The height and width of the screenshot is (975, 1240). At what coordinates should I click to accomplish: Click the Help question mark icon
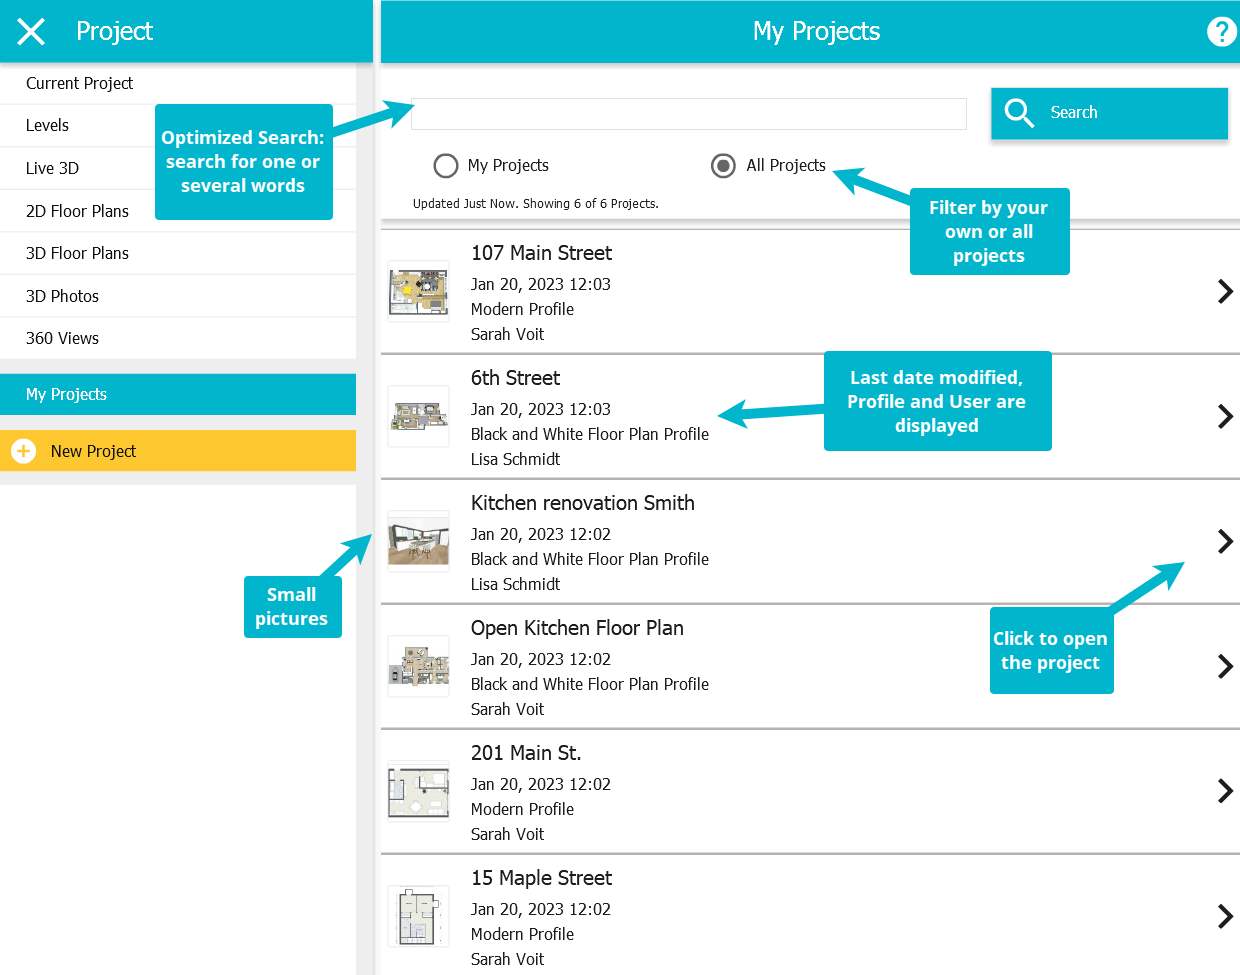pyautogui.click(x=1221, y=31)
